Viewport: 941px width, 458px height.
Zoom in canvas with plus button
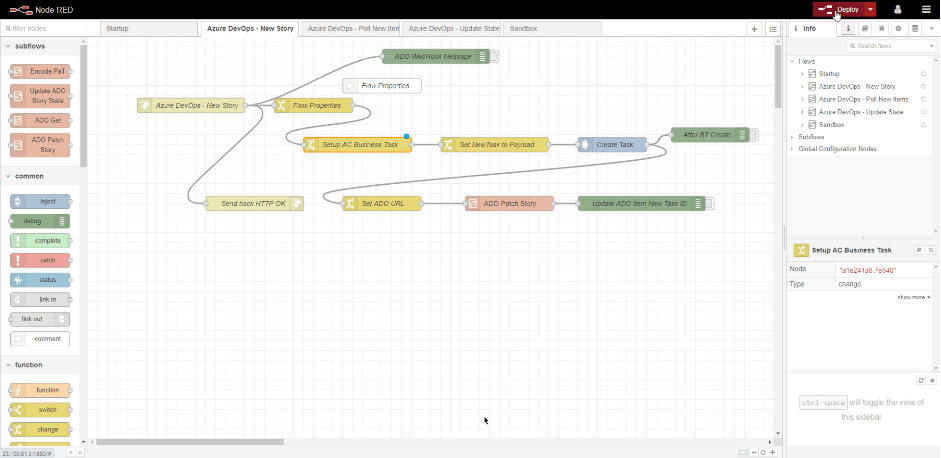(772, 453)
